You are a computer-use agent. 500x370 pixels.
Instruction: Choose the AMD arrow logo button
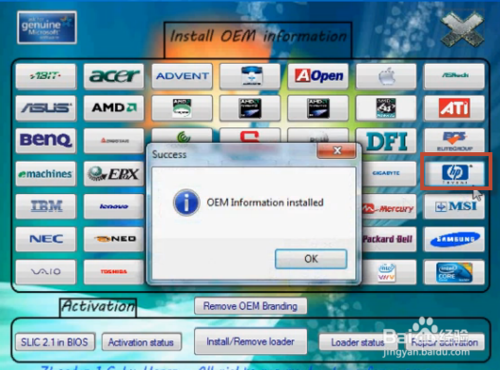pos(114,108)
